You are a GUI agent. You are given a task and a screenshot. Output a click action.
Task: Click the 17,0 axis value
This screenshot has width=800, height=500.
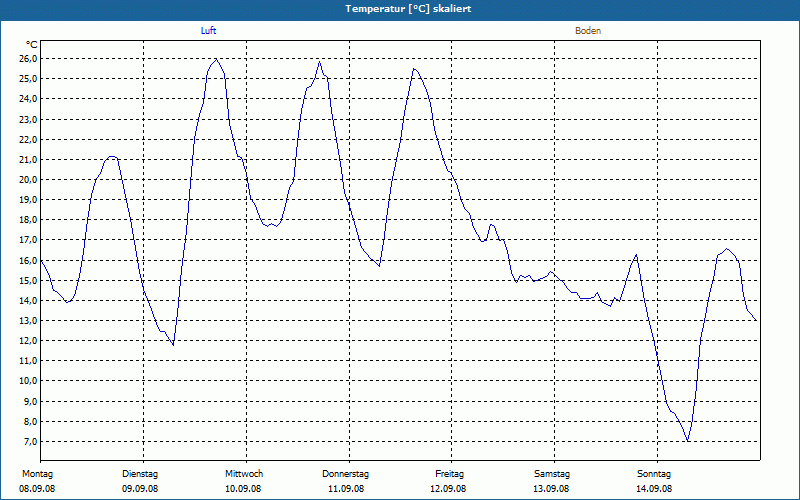[29, 239]
